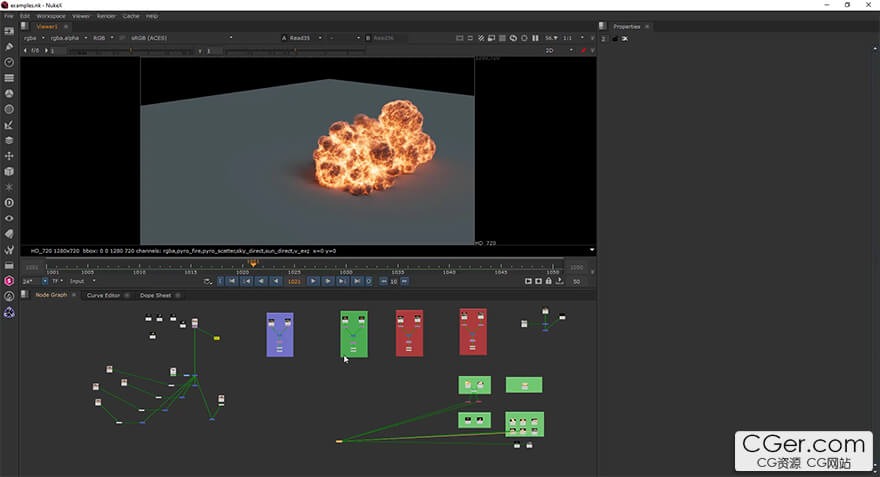Image resolution: width=880 pixels, height=477 pixels.
Task: Click the pink hexagon plugin icon
Action: tap(9, 280)
